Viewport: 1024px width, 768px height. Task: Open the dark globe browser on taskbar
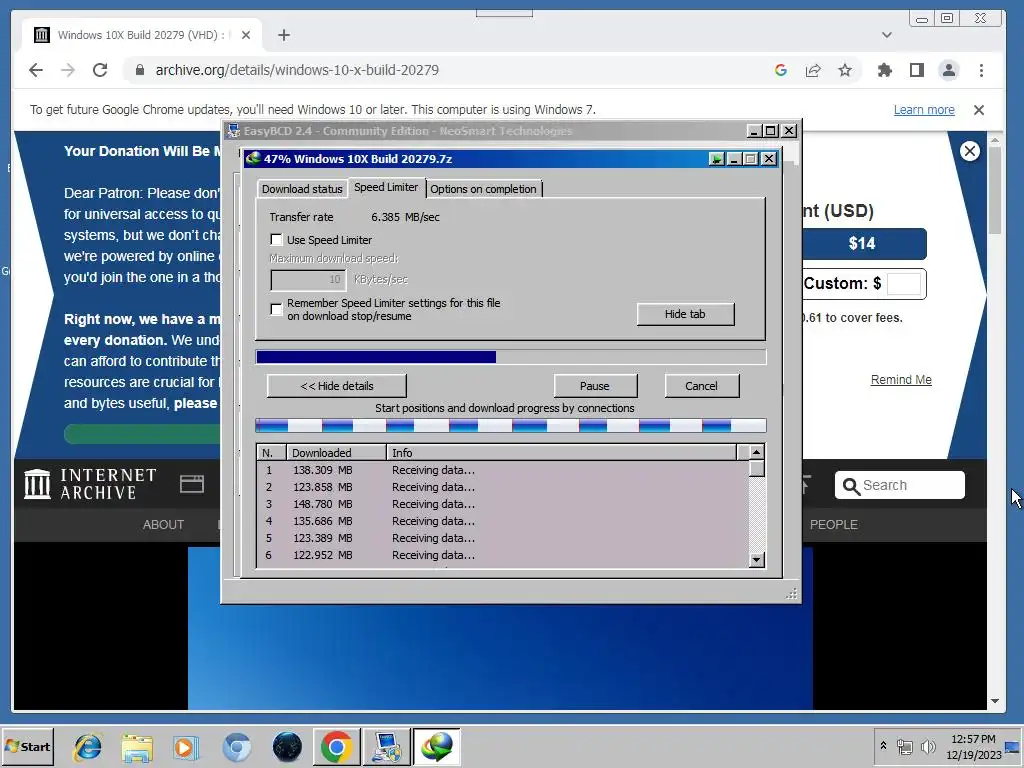click(x=287, y=746)
